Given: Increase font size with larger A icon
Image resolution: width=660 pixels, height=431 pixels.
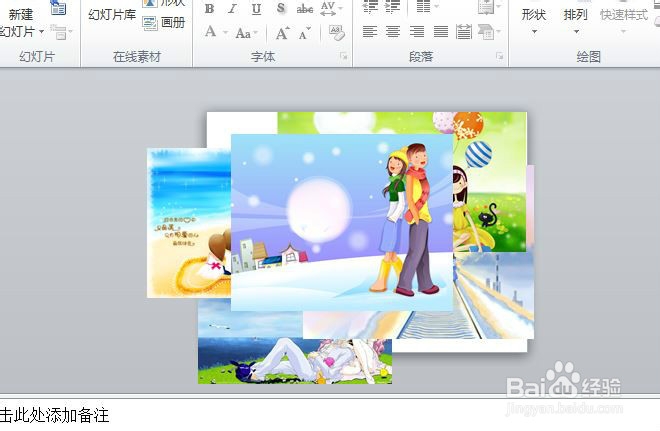Looking at the screenshot, I should [282, 32].
